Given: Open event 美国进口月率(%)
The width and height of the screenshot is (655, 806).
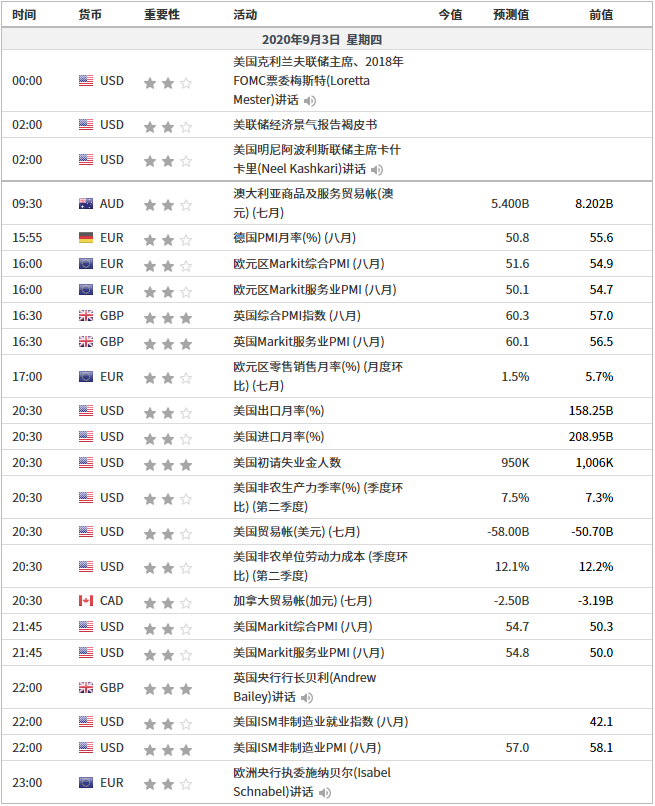Looking at the screenshot, I should 279,436.
